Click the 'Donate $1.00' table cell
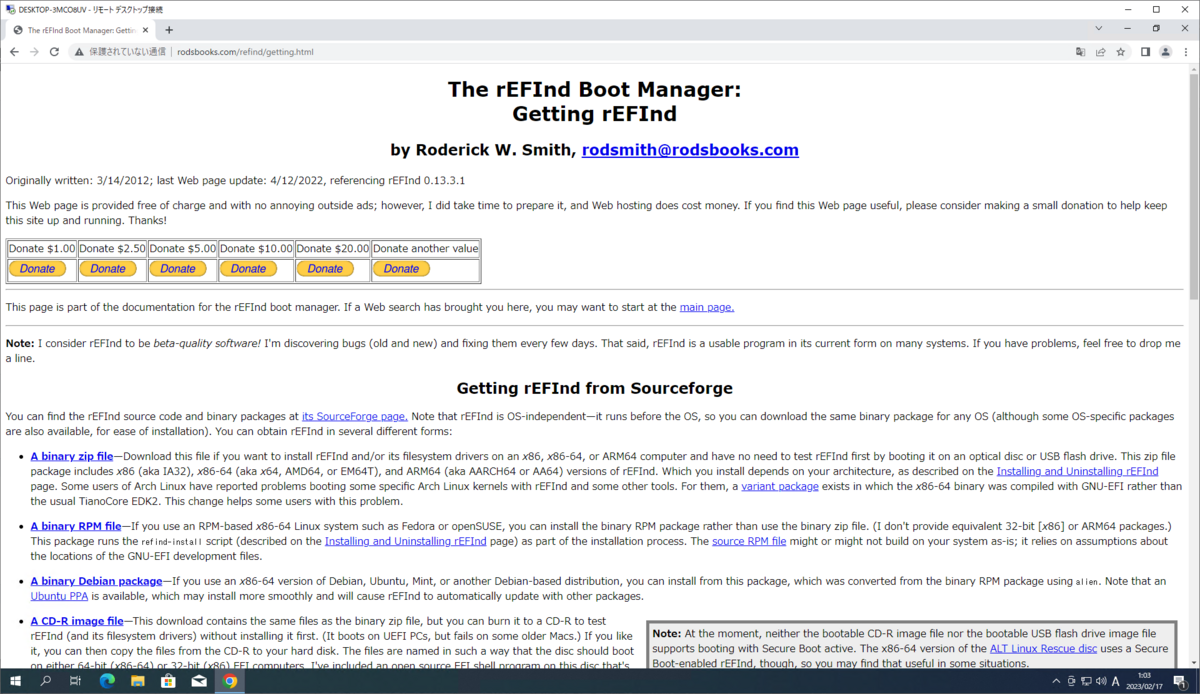This screenshot has height=694, width=1200. [x=42, y=248]
